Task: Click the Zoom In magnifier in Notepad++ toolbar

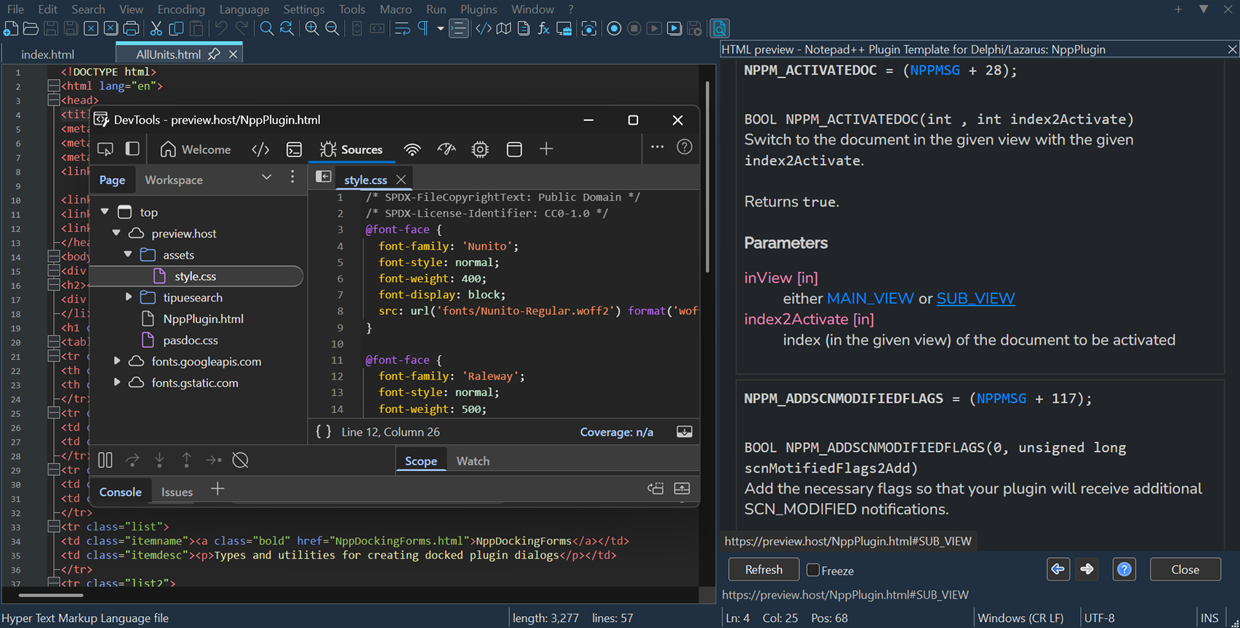Action: coord(312,29)
